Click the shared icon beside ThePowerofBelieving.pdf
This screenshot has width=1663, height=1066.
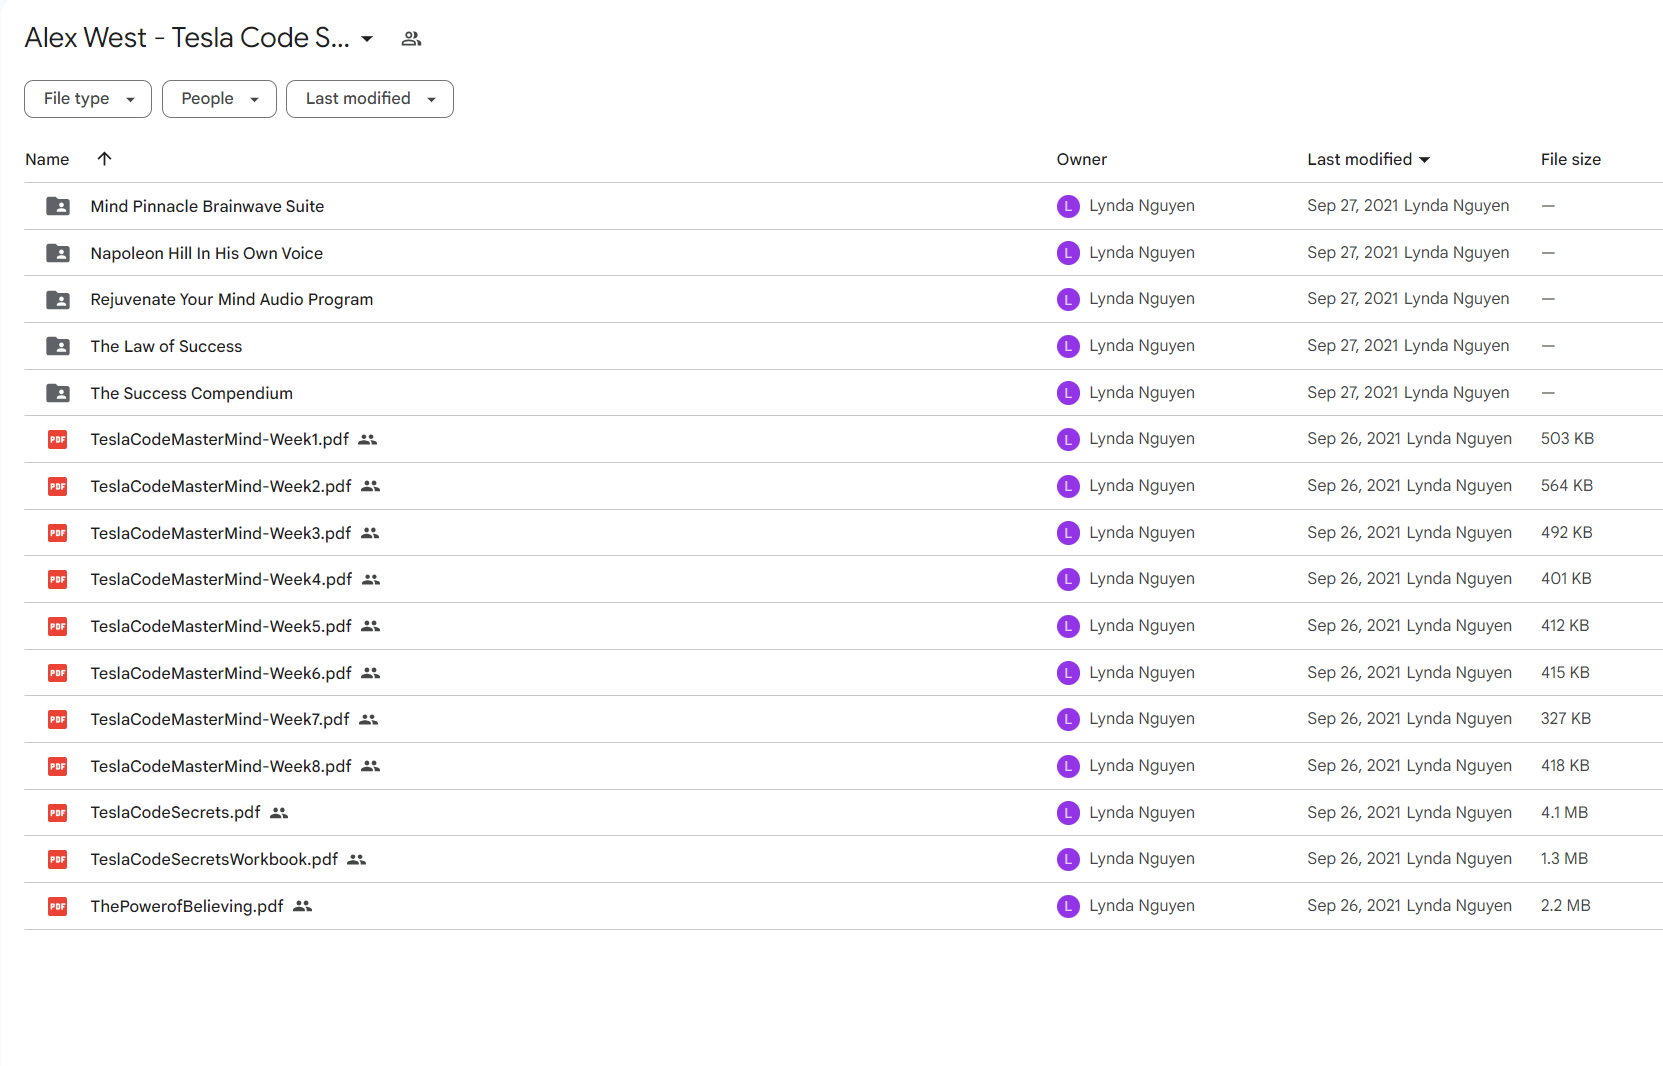click(x=303, y=906)
